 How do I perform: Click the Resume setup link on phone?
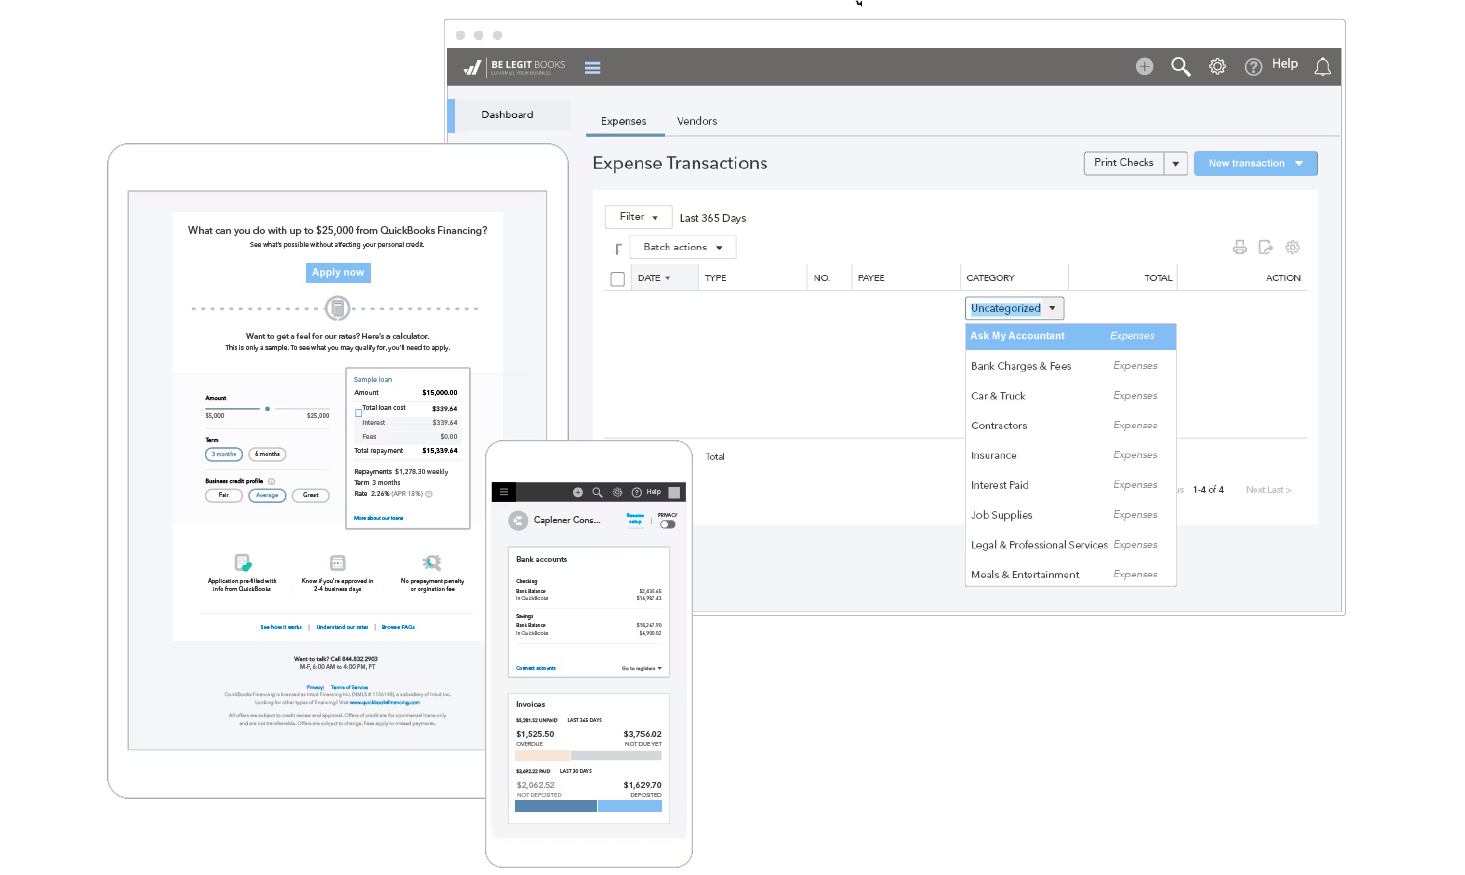click(635, 518)
